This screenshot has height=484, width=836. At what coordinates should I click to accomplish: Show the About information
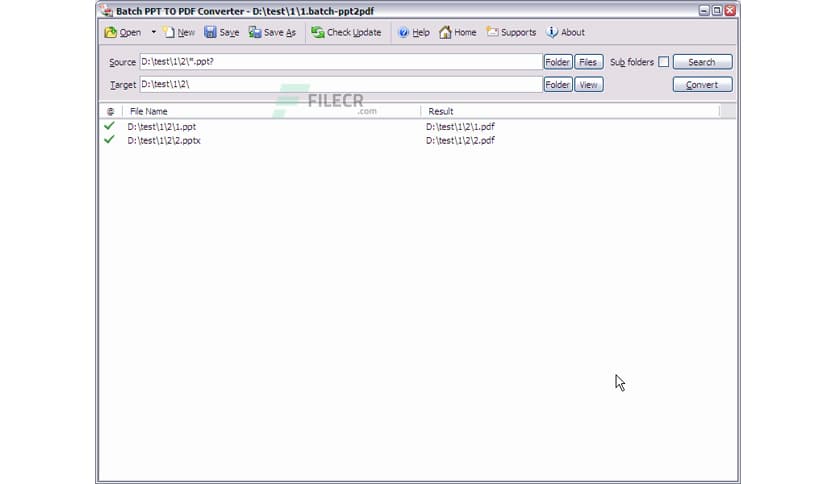[x=566, y=33]
